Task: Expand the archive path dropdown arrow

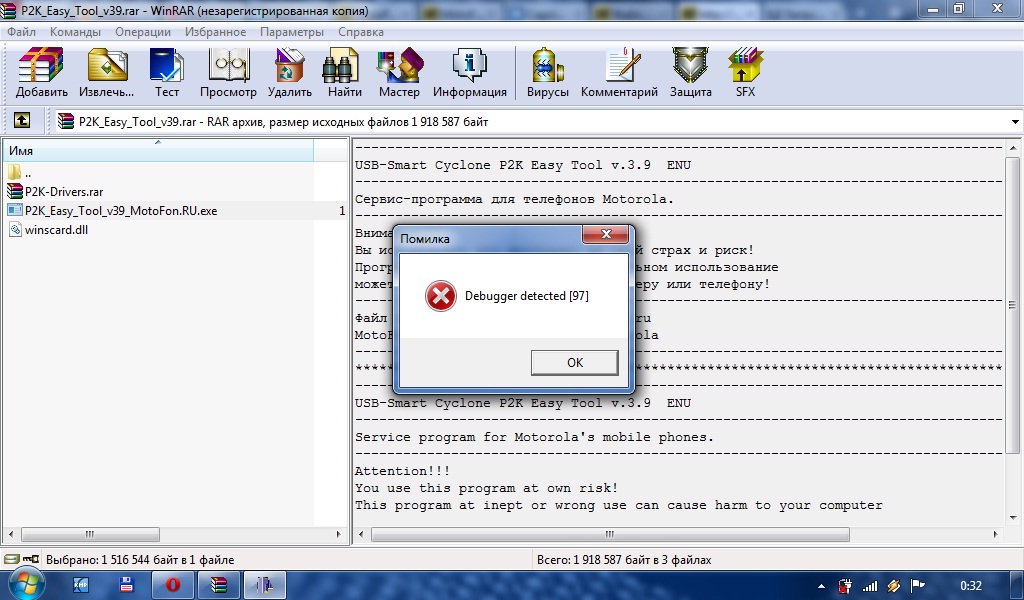Action: click(x=1015, y=121)
